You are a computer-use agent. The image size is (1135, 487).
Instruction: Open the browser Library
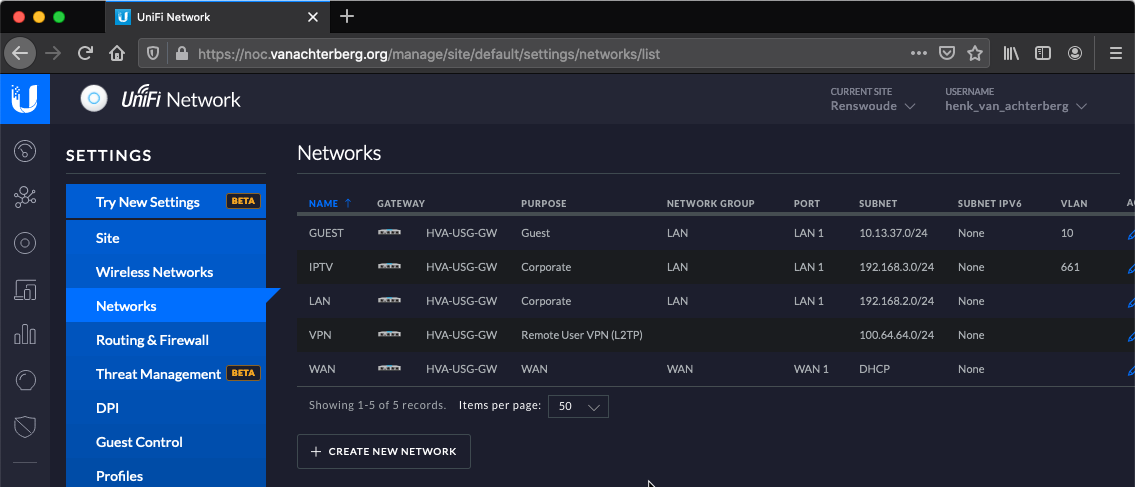tap(1011, 53)
